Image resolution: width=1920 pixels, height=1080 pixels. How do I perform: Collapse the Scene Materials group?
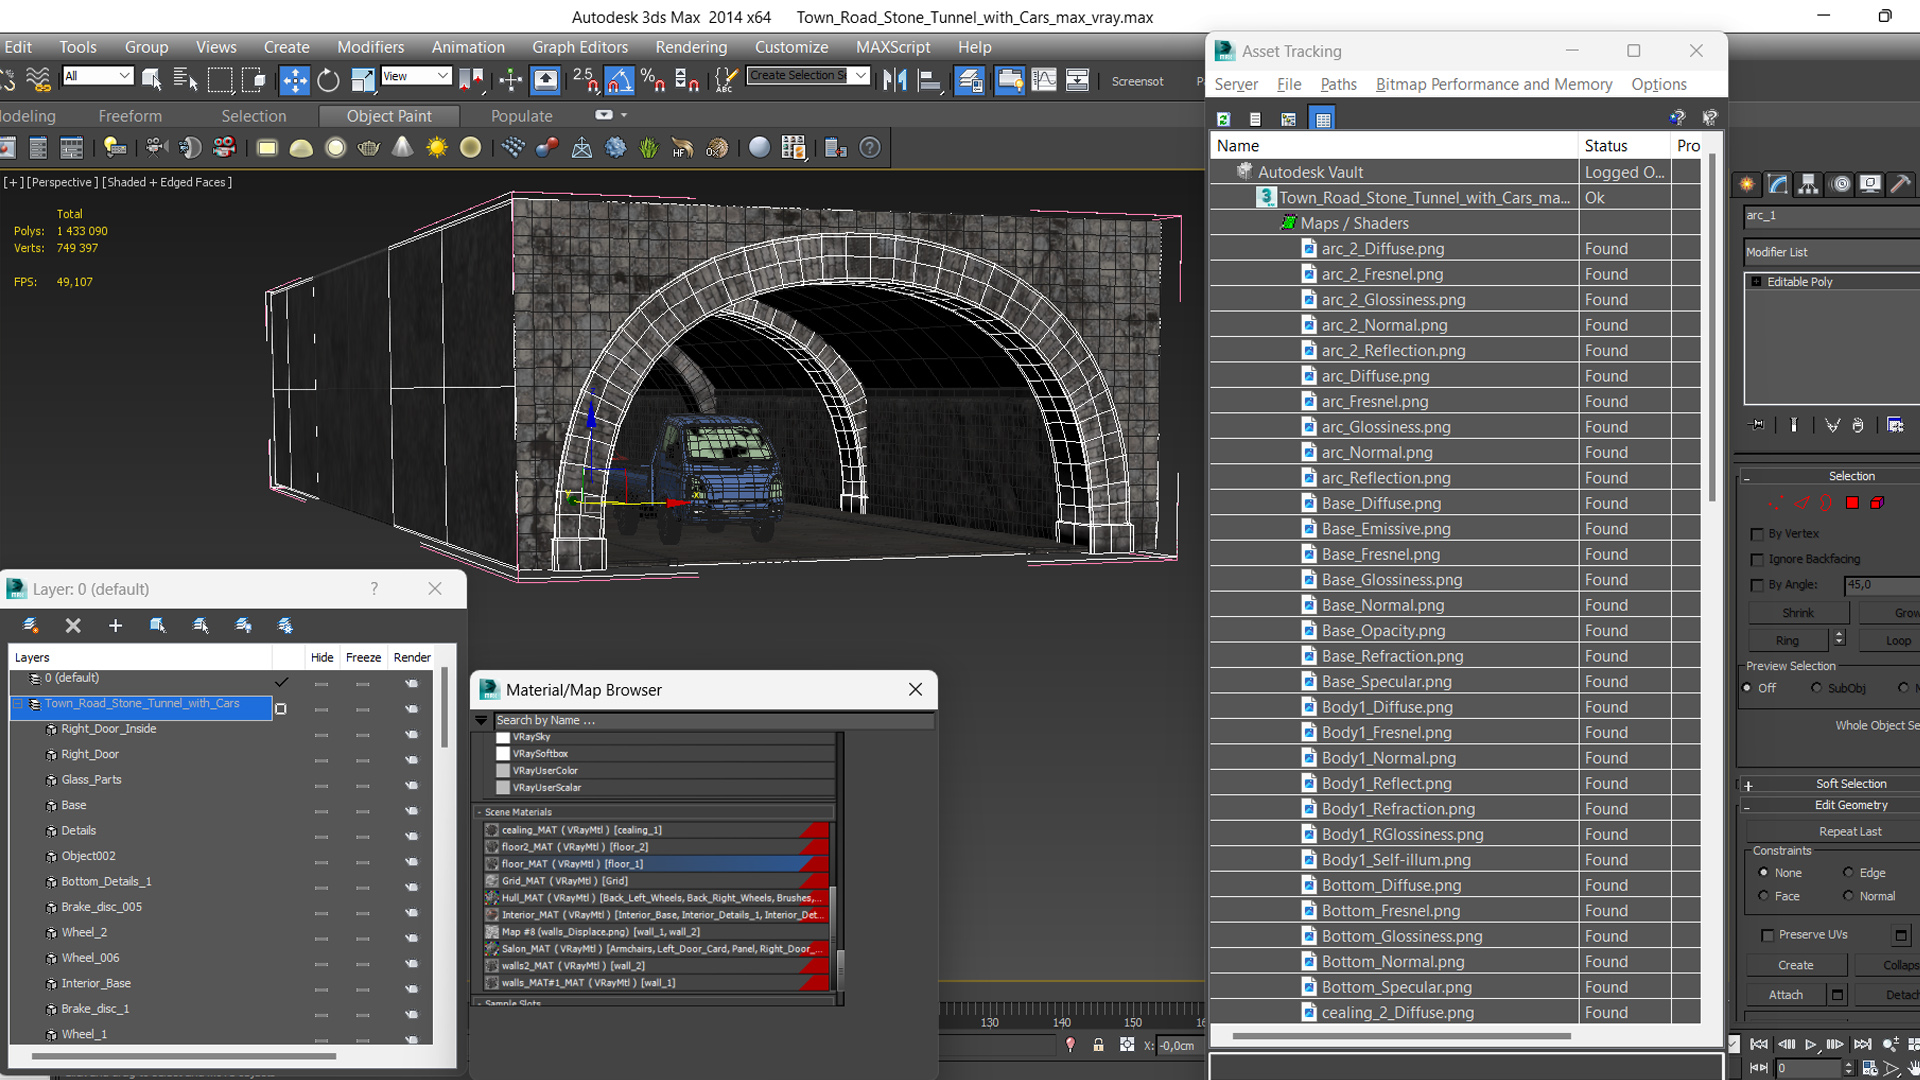click(479, 812)
